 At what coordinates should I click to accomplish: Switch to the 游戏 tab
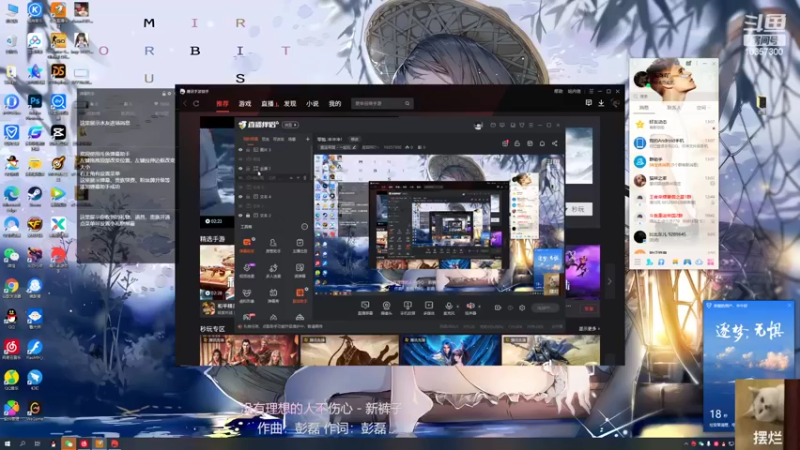(245, 104)
